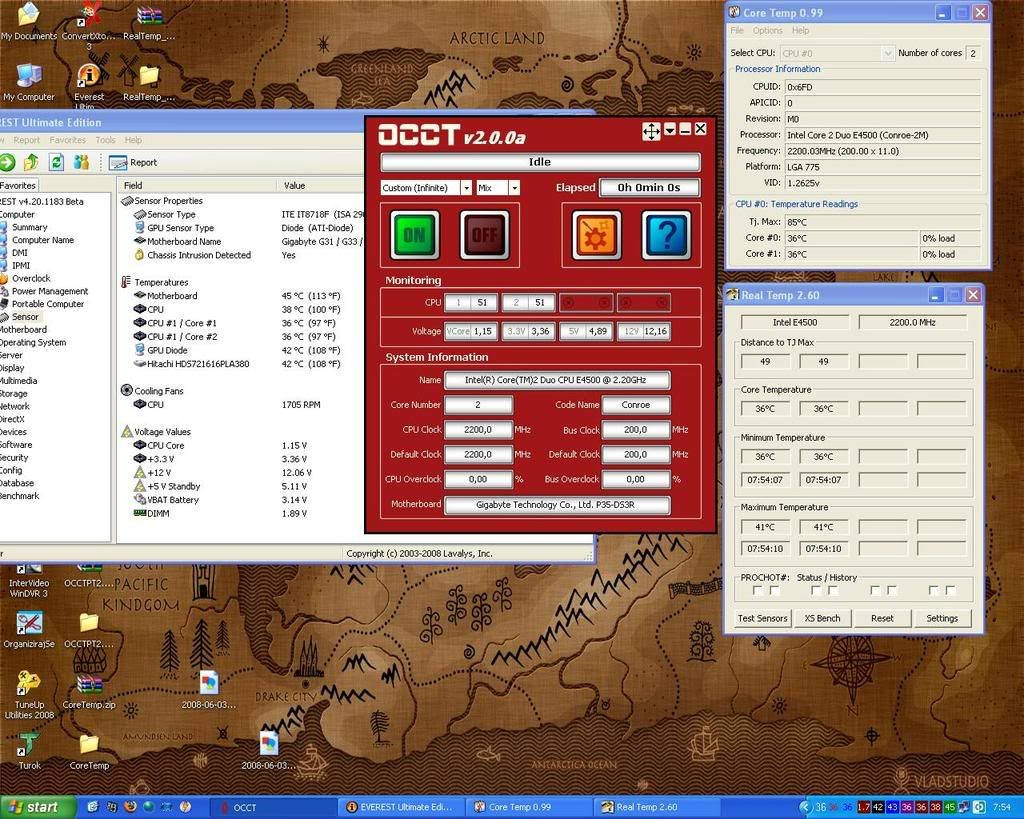The image size is (1024, 819).
Task: Launch Firefox from the Quick Launch bar
Action: pos(130,807)
